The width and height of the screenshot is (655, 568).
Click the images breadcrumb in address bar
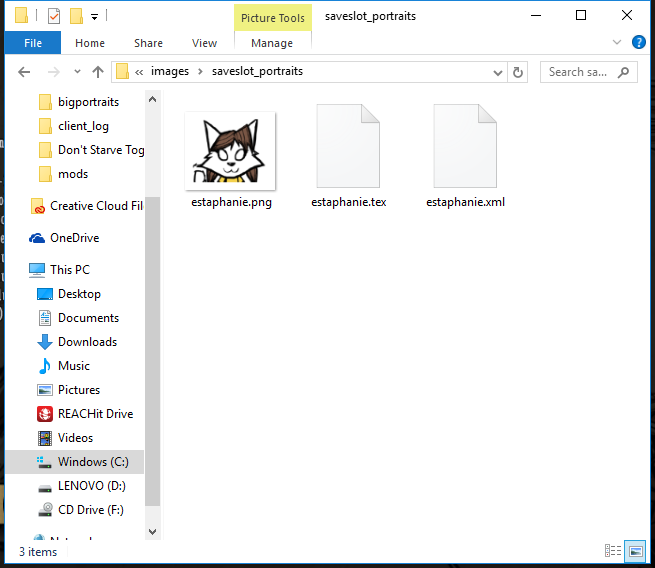pos(169,72)
